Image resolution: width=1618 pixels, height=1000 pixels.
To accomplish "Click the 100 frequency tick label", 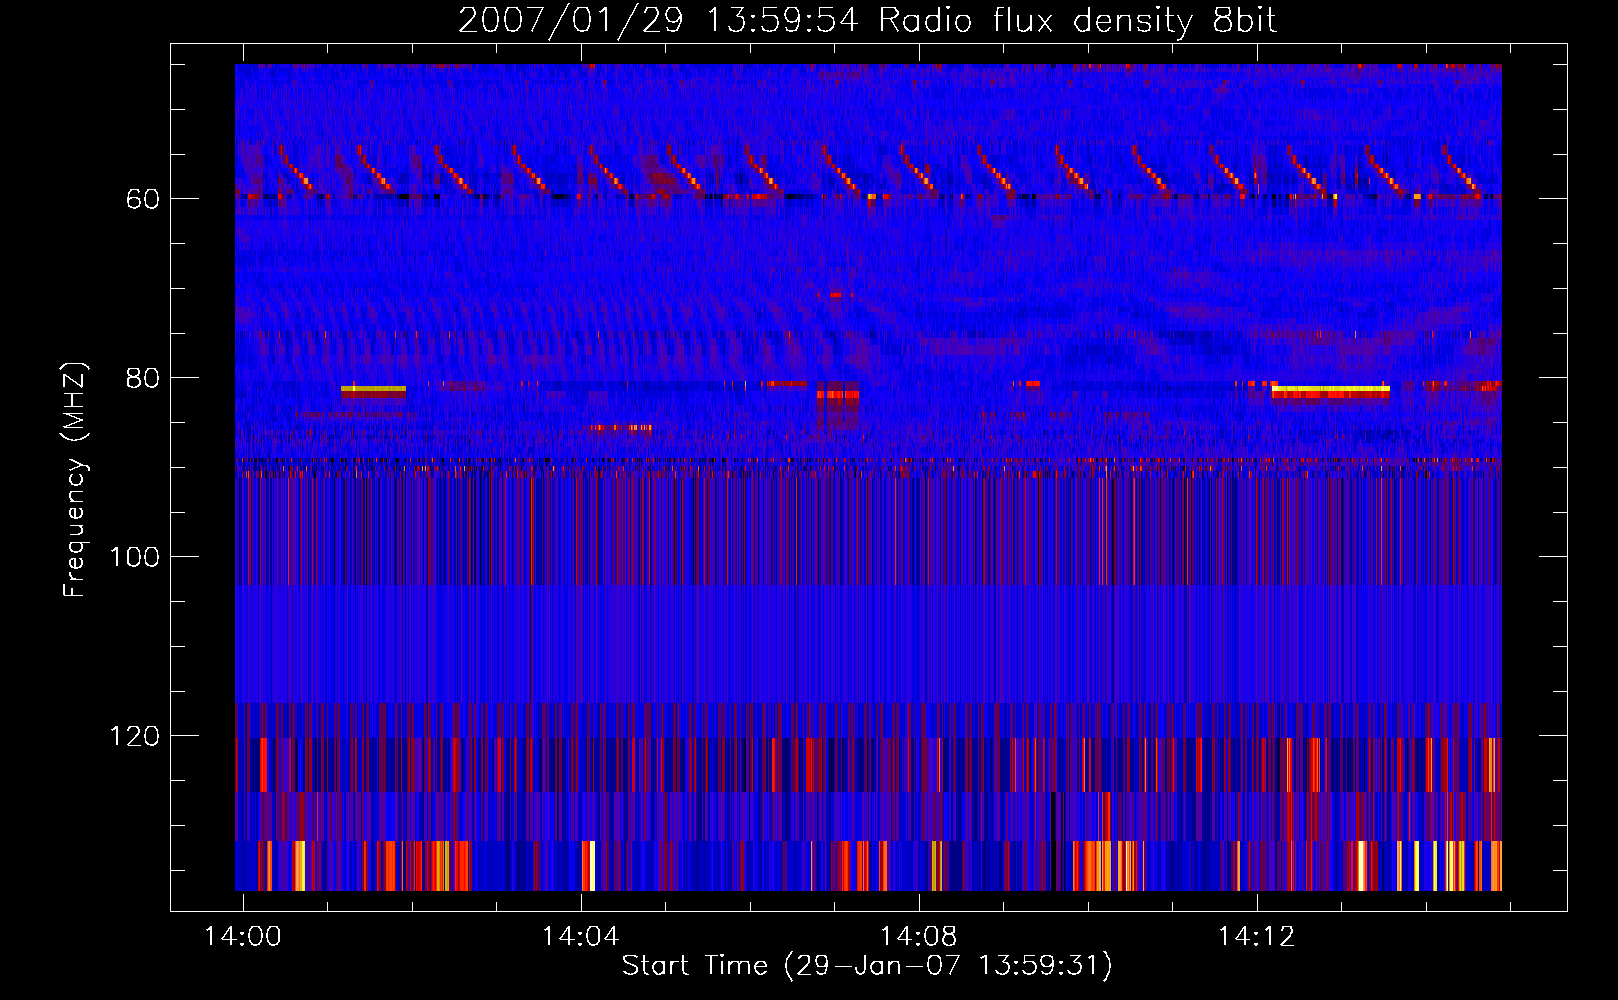I will pos(135,557).
